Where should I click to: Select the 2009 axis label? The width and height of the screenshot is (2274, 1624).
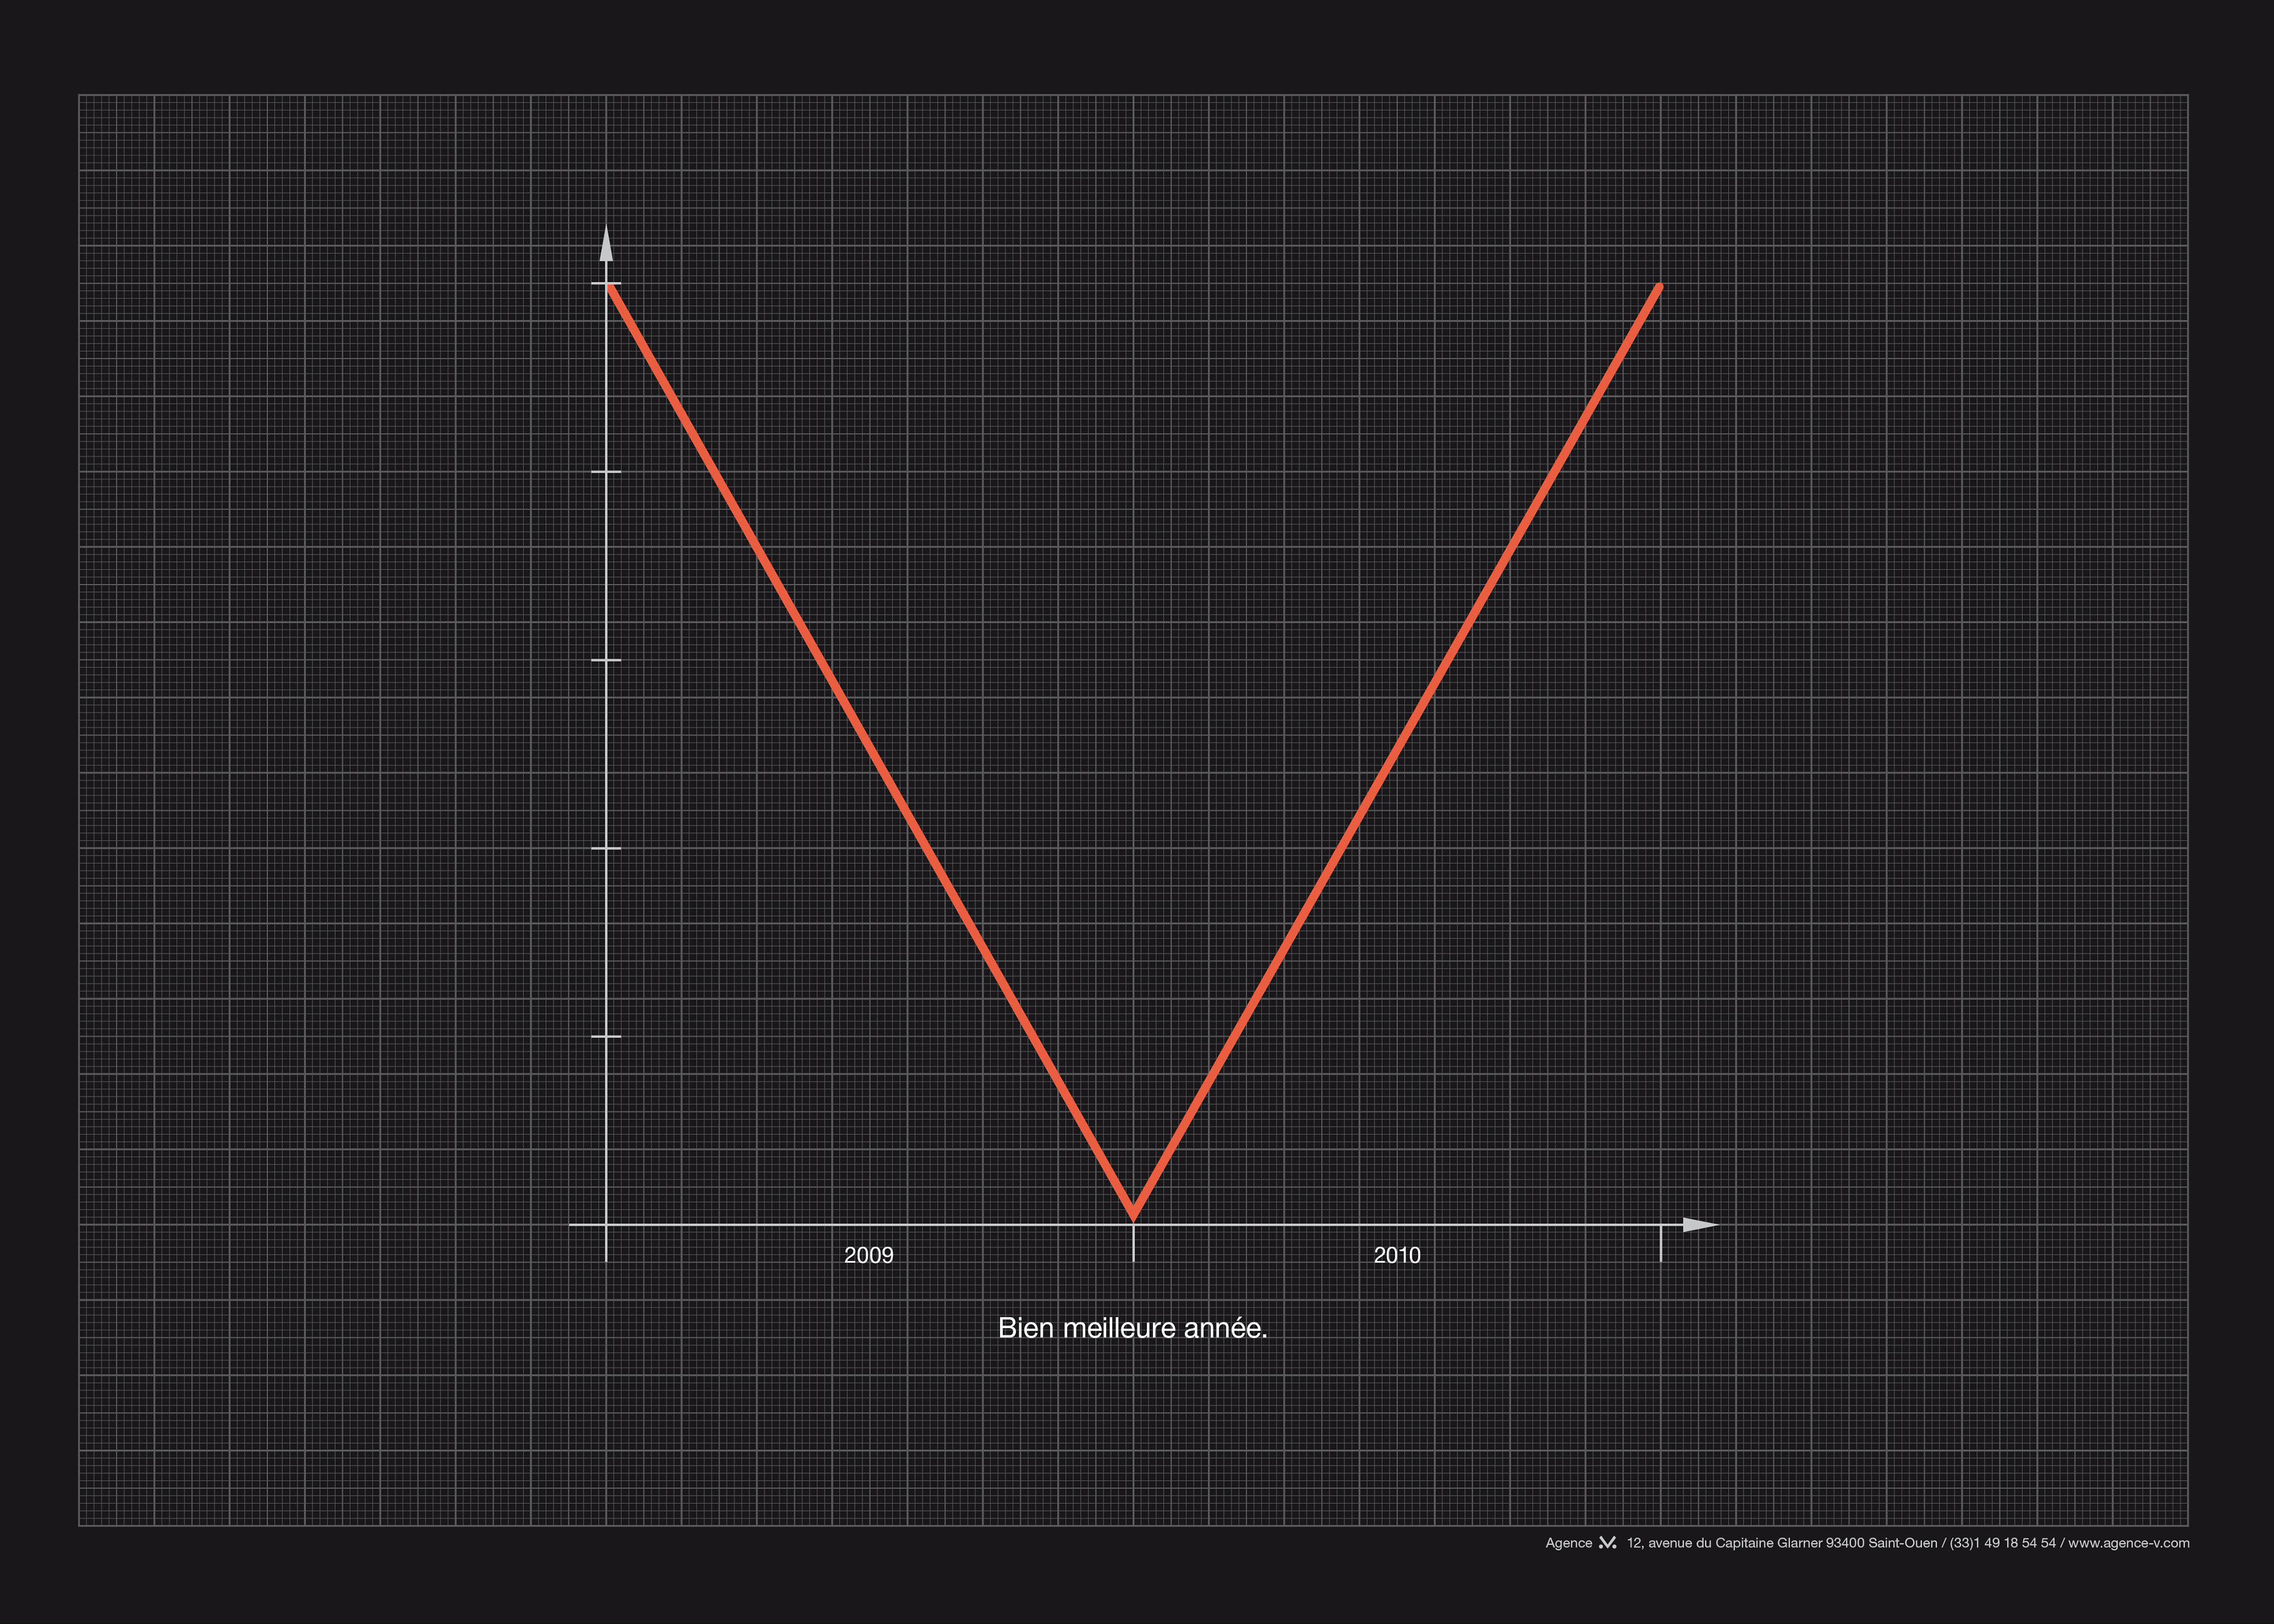point(868,1255)
